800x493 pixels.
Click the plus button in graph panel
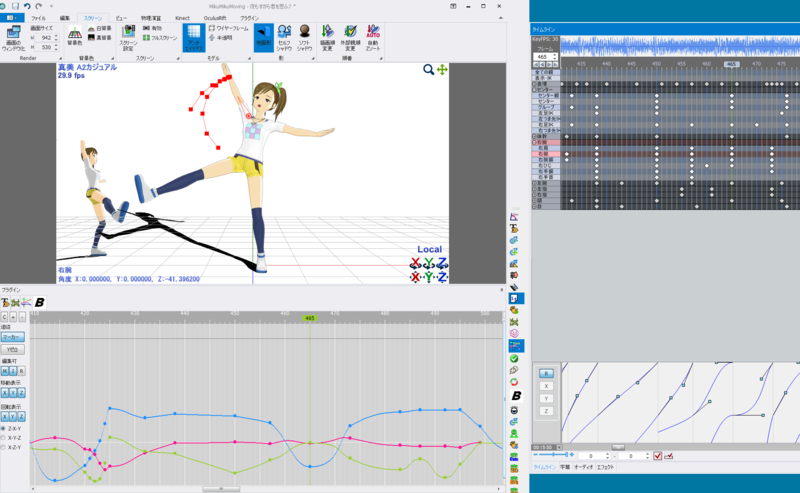click(13, 317)
